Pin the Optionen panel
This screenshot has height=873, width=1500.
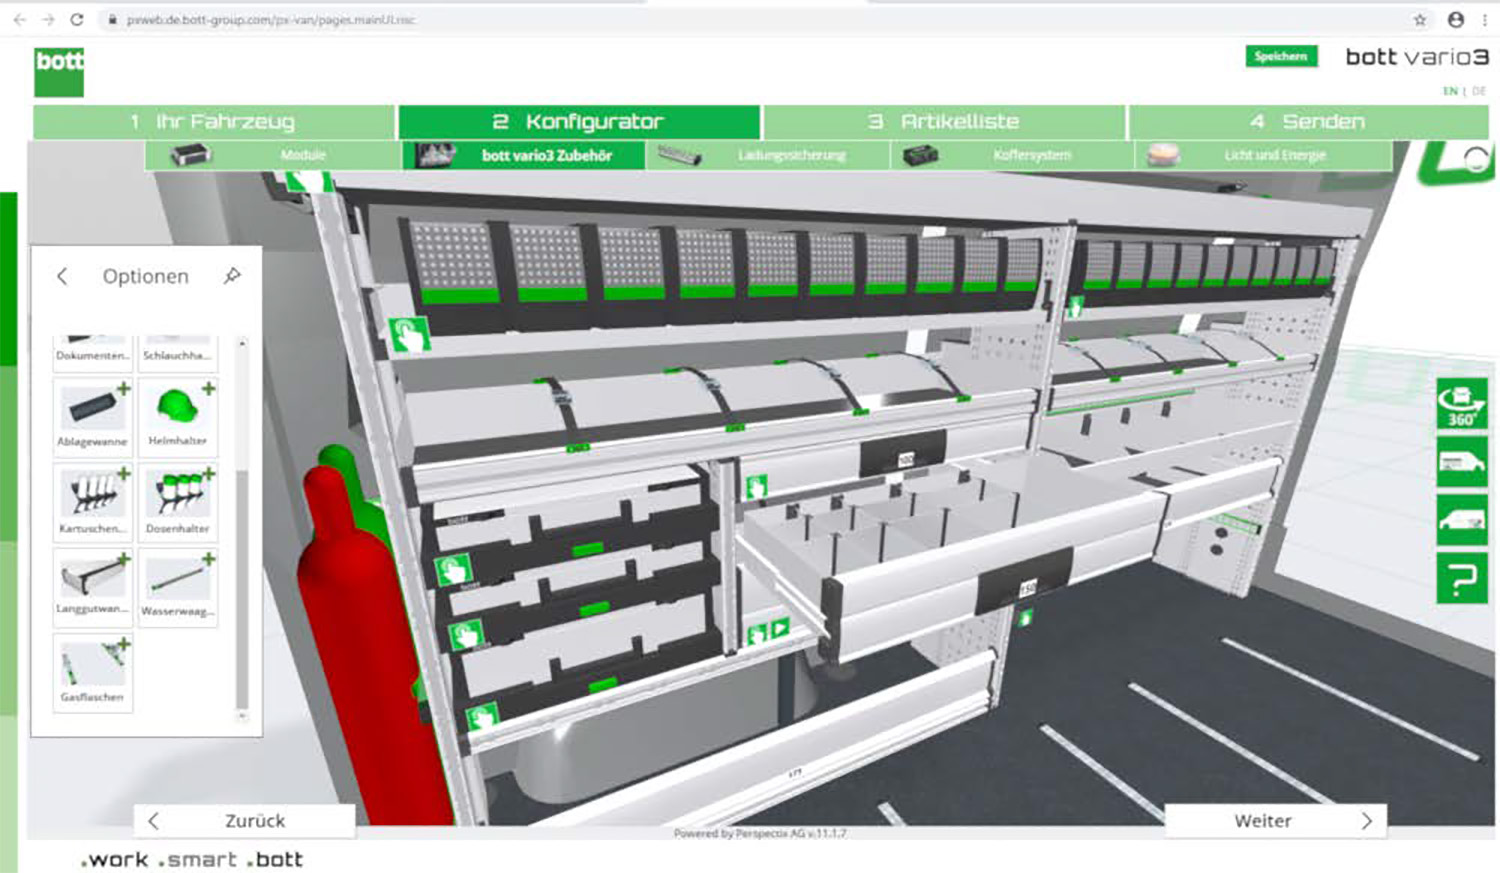pyautogui.click(x=232, y=276)
